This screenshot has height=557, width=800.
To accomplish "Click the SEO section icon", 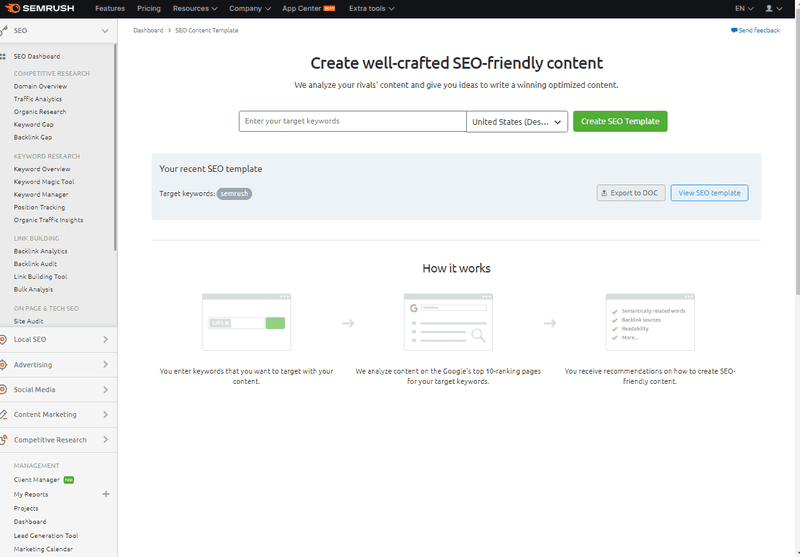I will (x=4, y=31).
